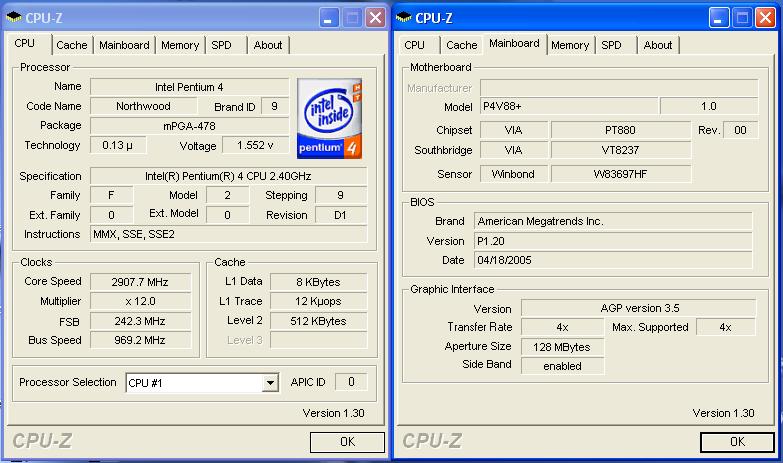Screen dimensions: 783x463
Task: Click the Stepping value 9
Action: click(x=341, y=195)
